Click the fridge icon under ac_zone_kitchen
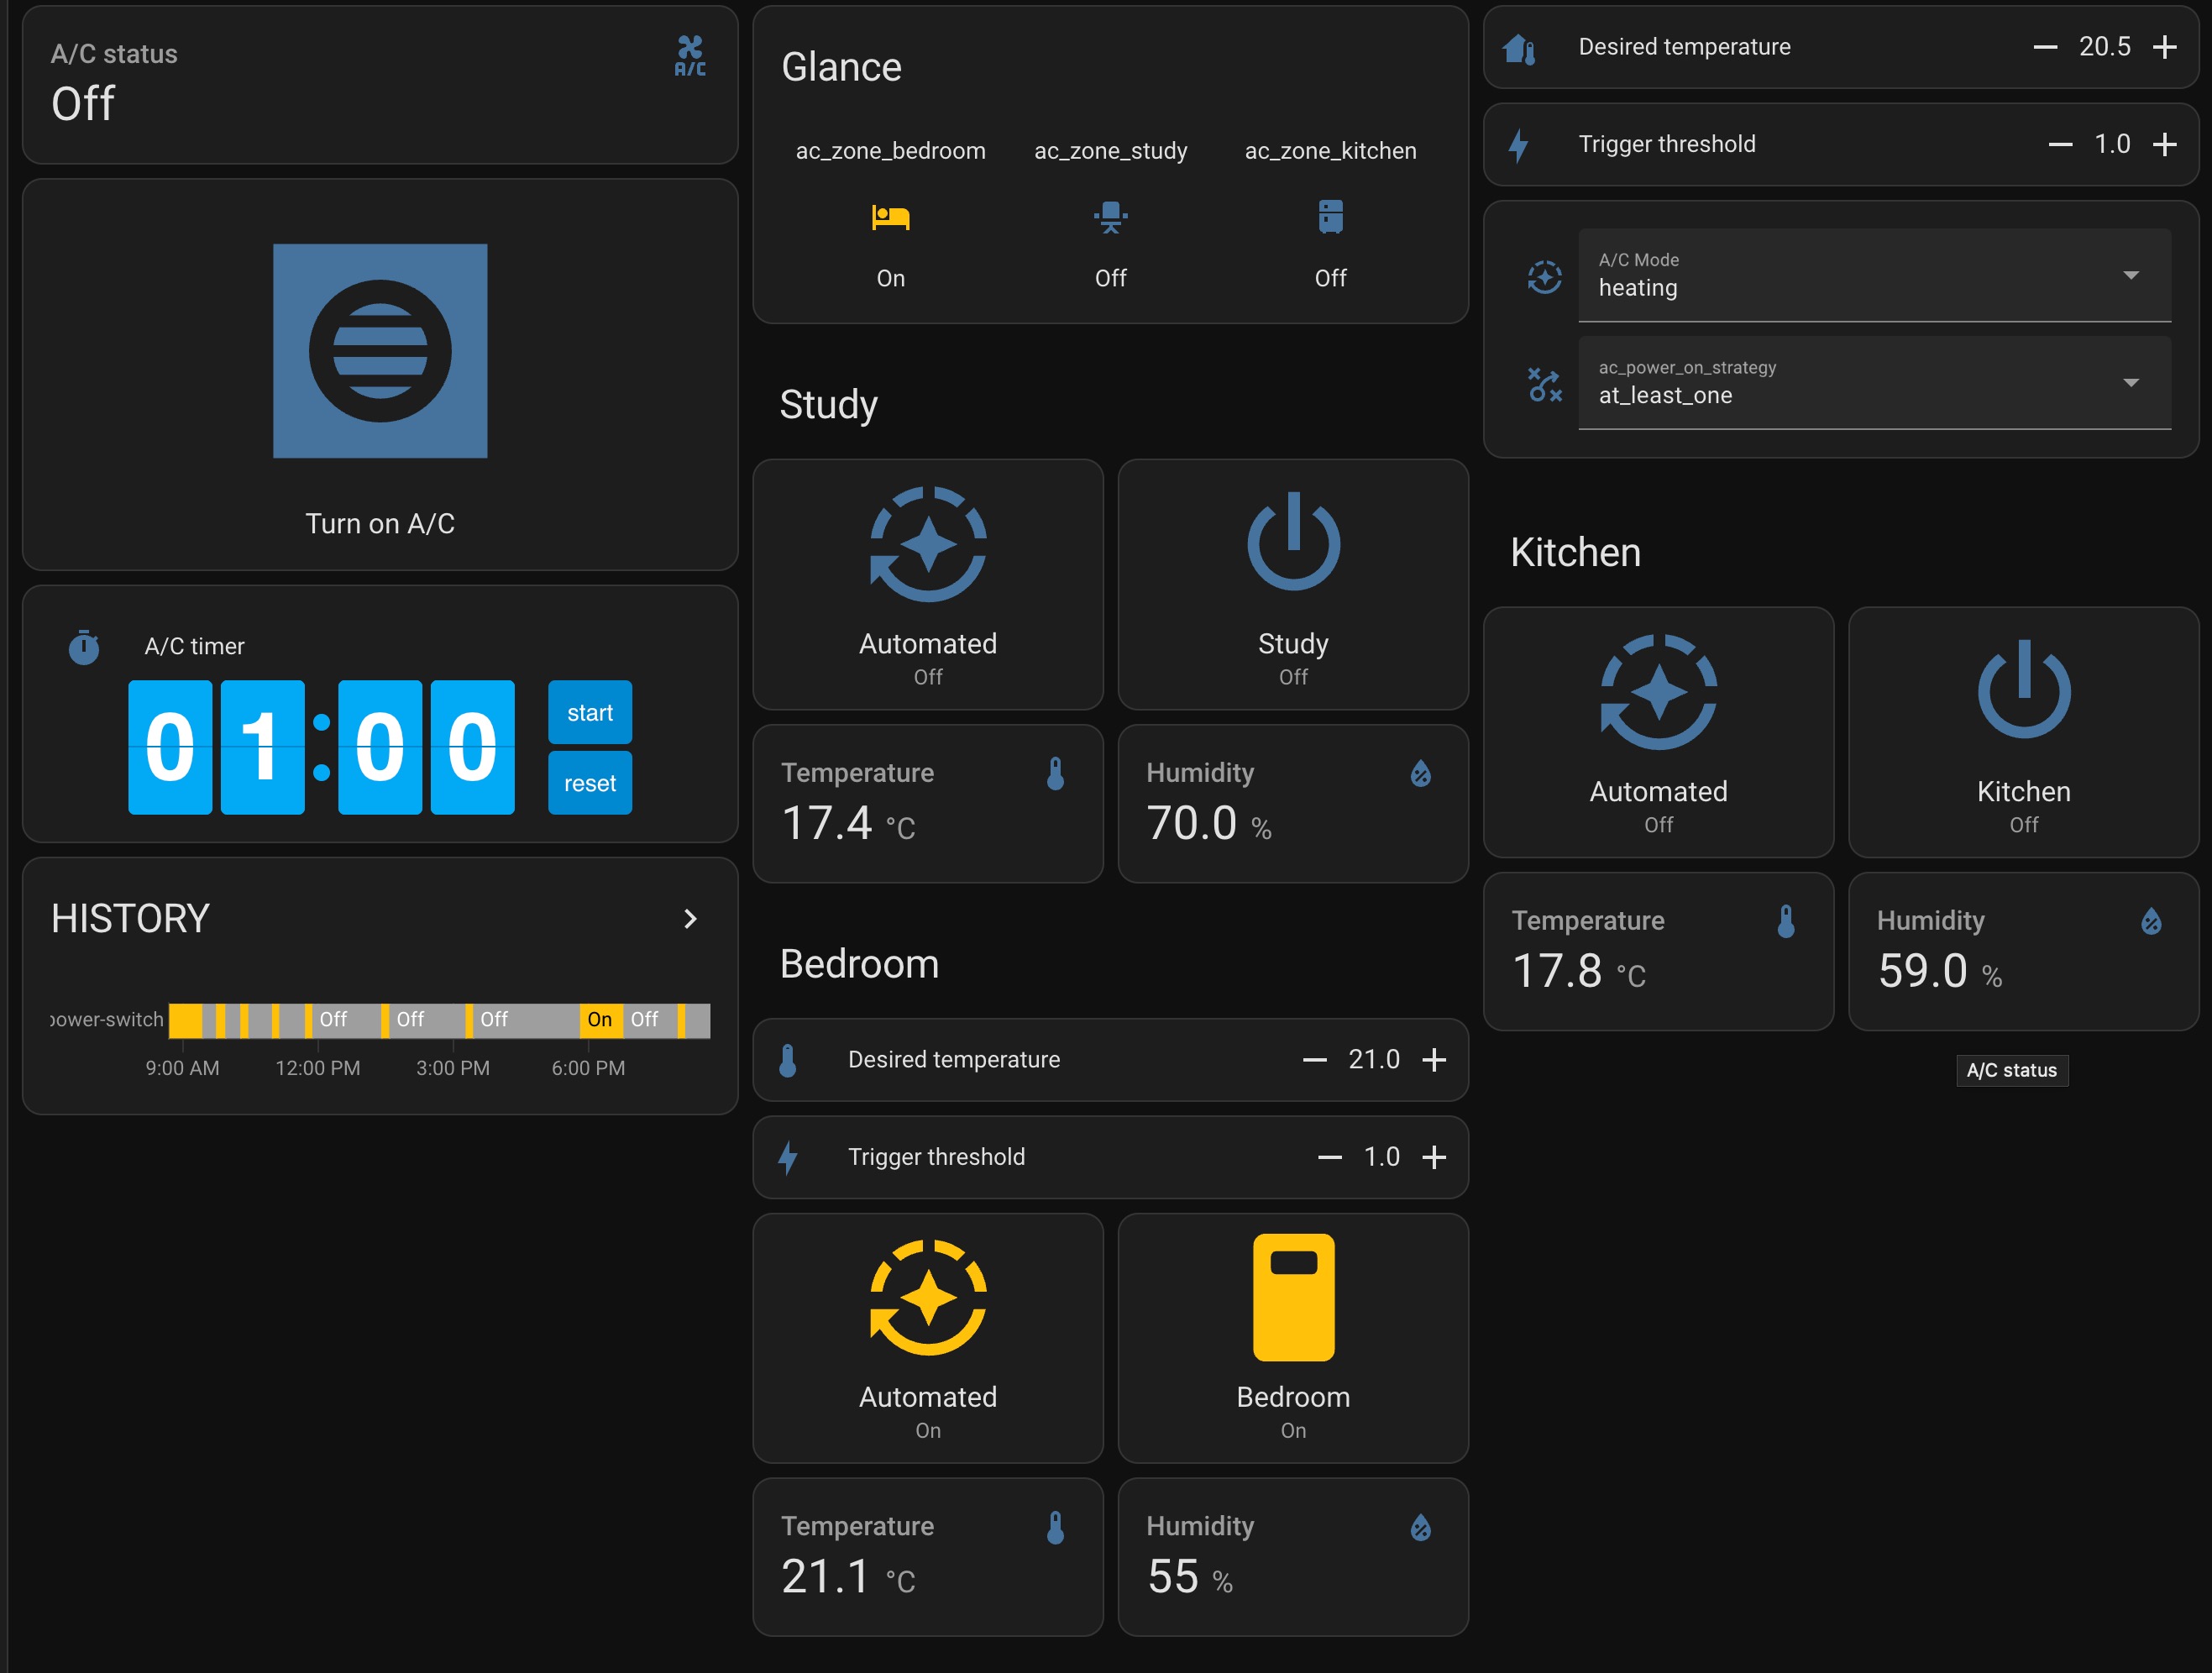The height and width of the screenshot is (1673, 2212). 1329,218
